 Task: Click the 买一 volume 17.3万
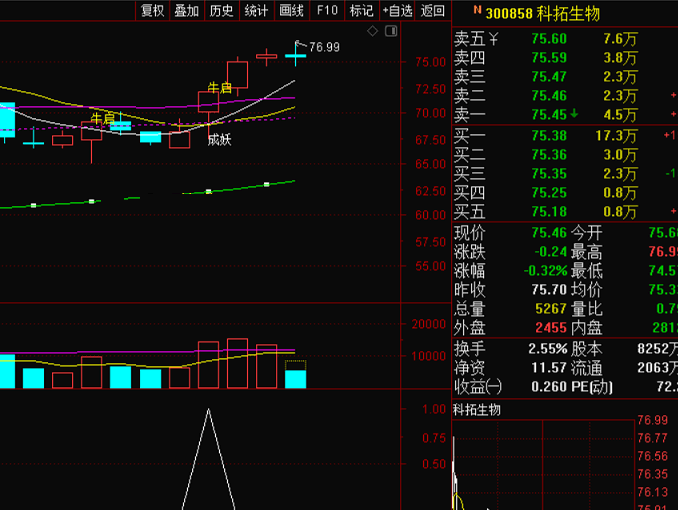[x=616, y=136]
